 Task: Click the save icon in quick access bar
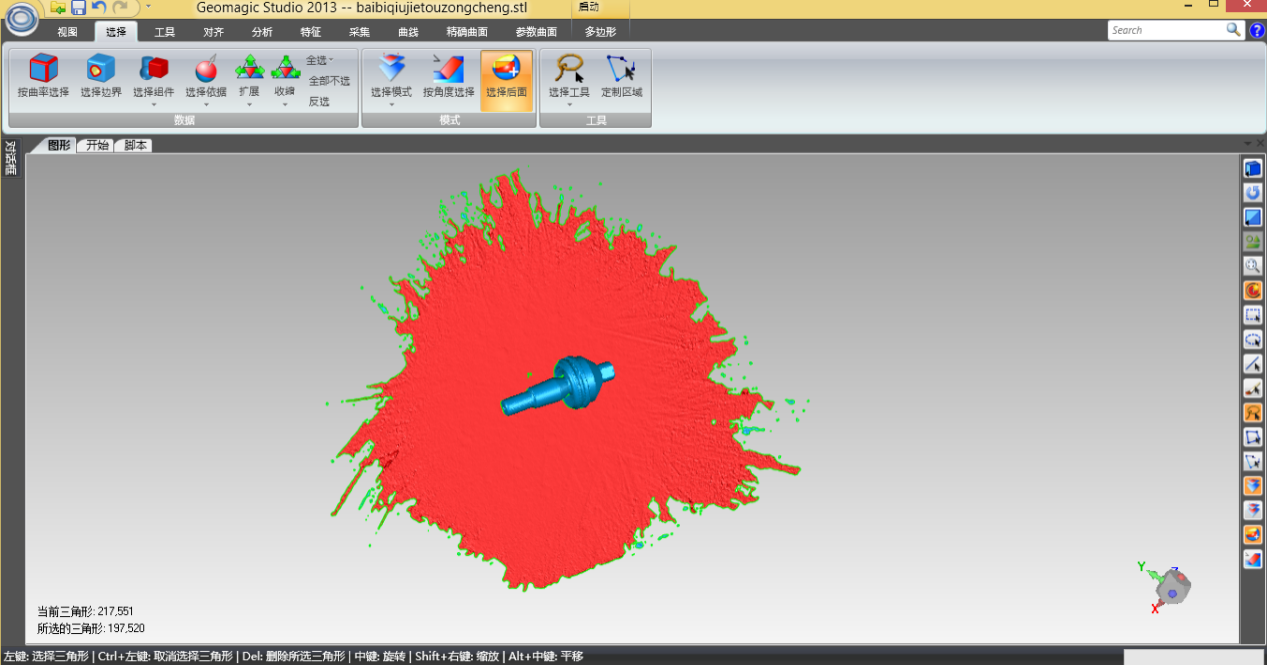pyautogui.click(x=78, y=8)
